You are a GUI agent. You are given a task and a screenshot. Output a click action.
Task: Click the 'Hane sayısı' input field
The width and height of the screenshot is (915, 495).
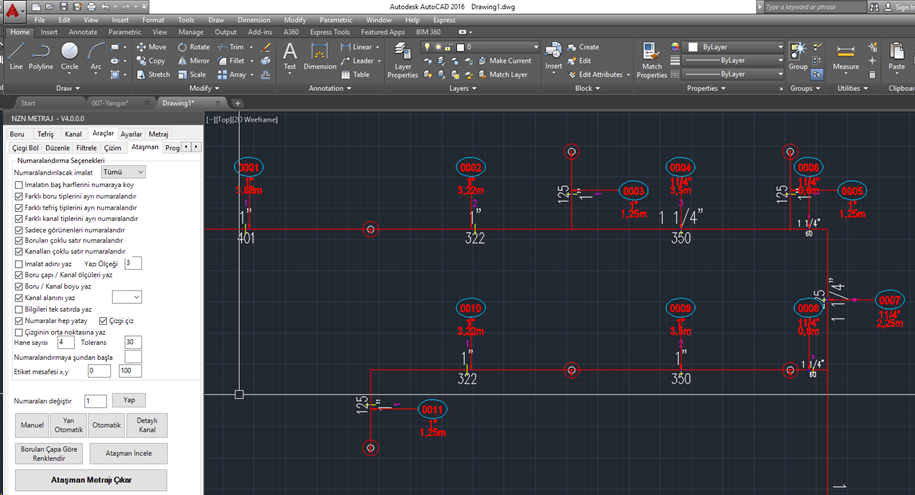coord(65,342)
